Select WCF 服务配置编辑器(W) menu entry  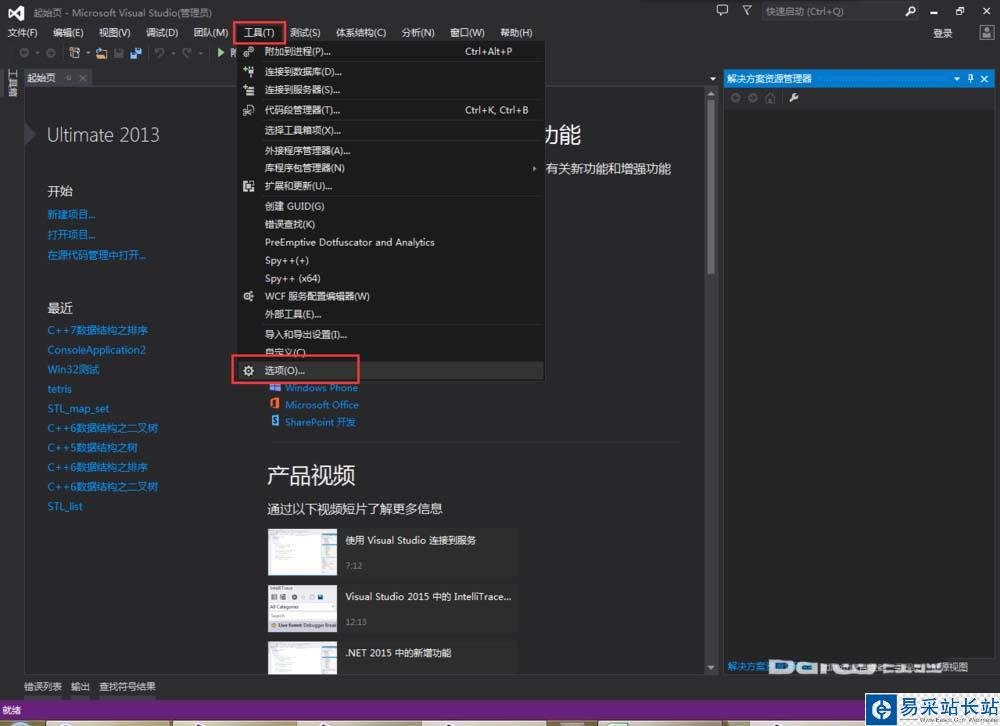(391, 297)
